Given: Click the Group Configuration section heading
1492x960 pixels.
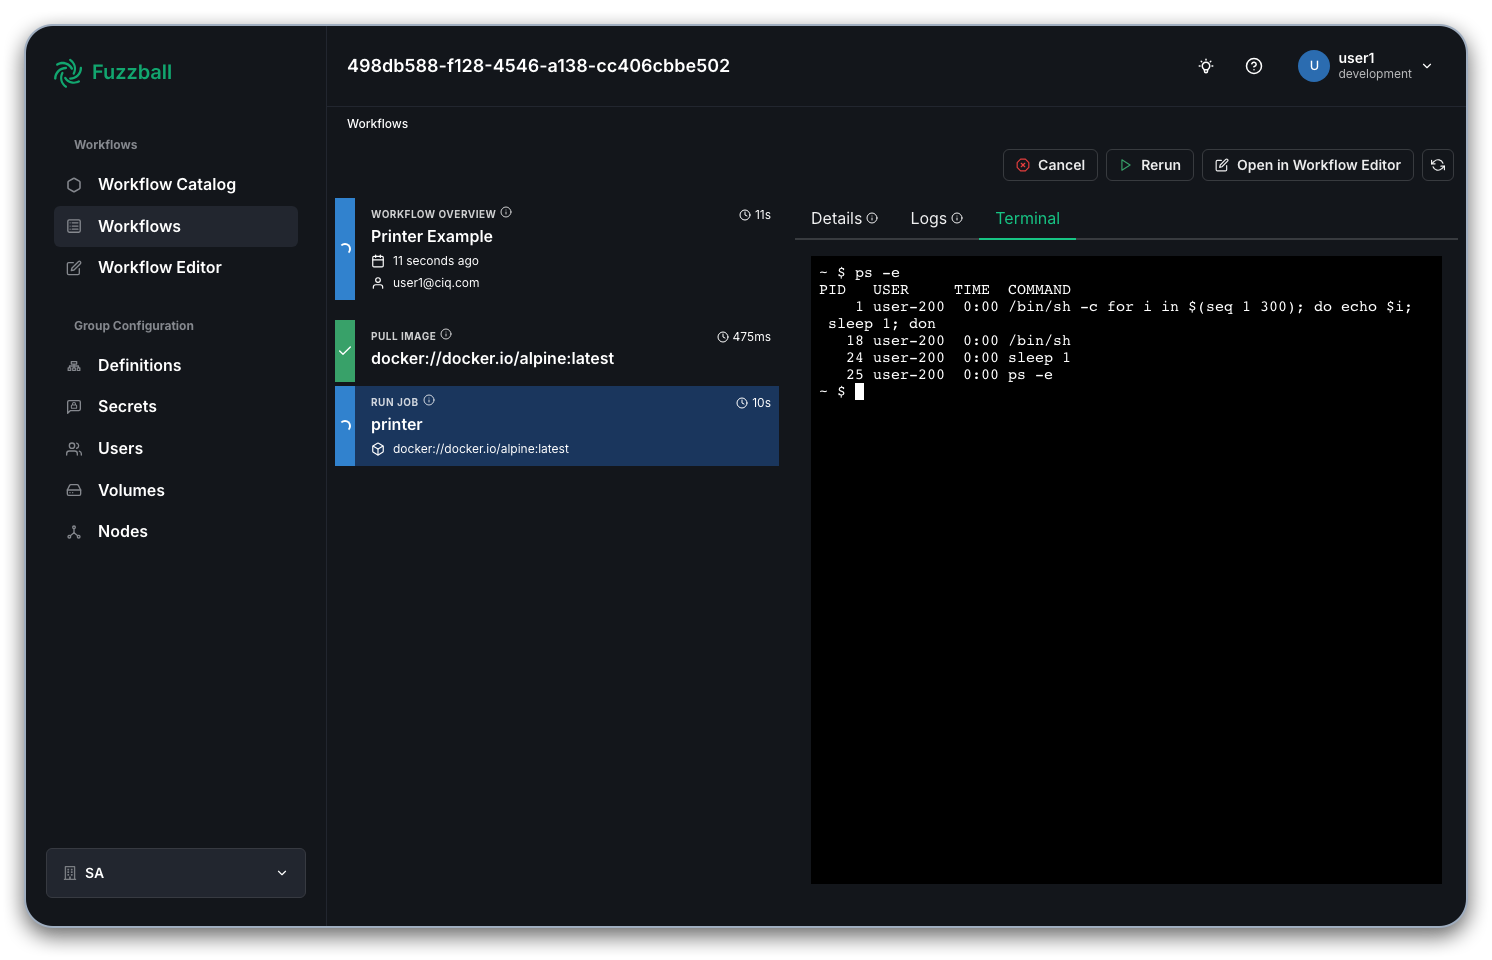Looking at the screenshot, I should pos(134,326).
